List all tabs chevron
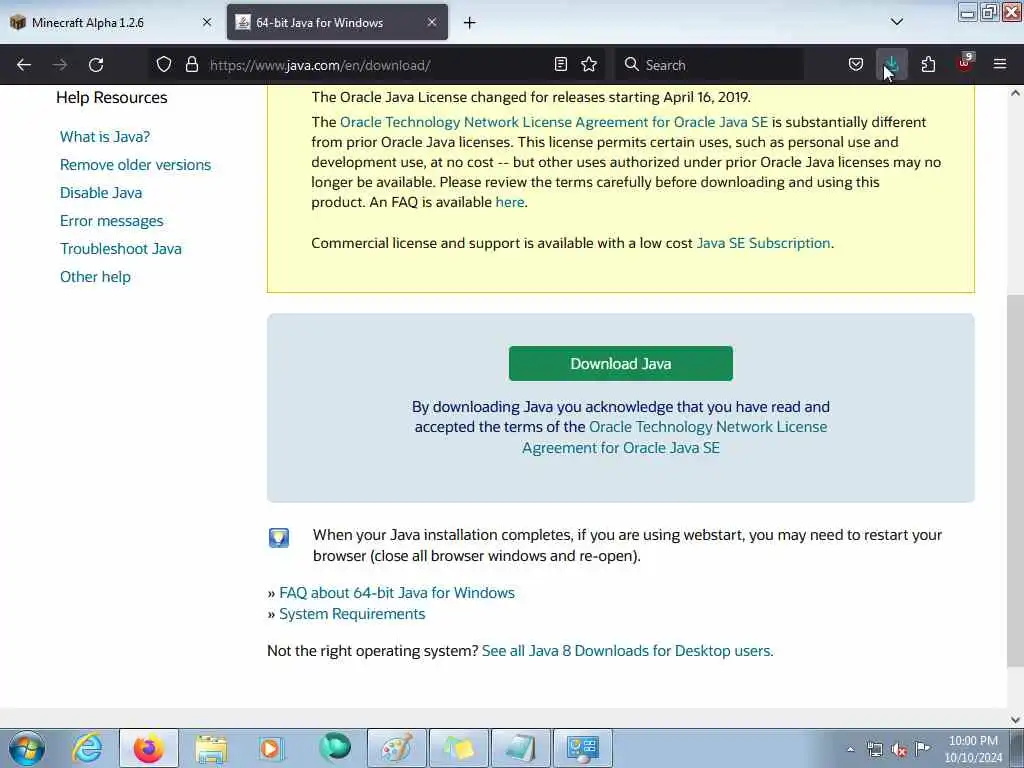This screenshot has width=1024, height=768. pyautogui.click(x=897, y=22)
